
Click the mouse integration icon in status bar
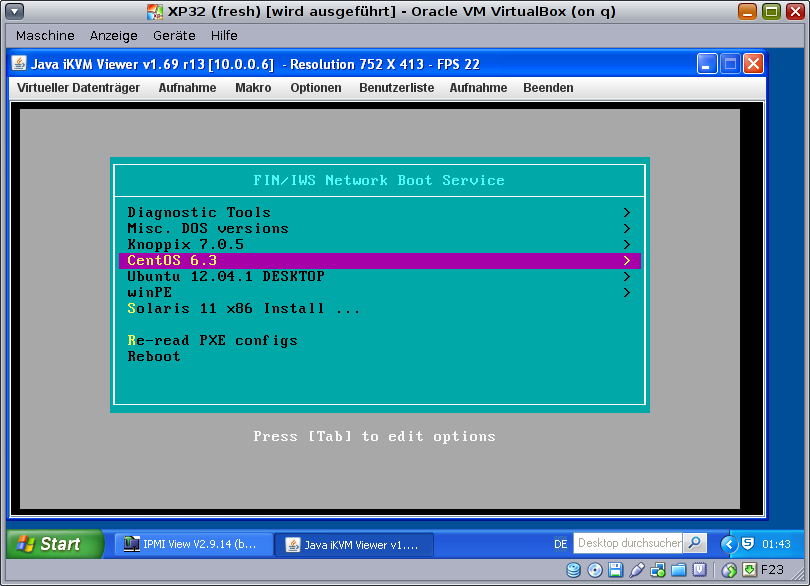tap(729, 570)
